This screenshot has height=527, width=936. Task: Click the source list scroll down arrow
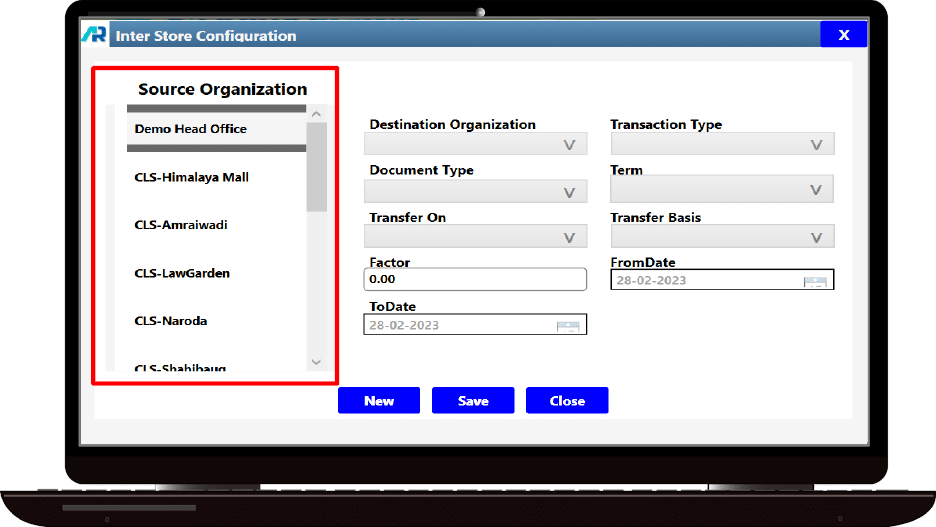point(316,362)
